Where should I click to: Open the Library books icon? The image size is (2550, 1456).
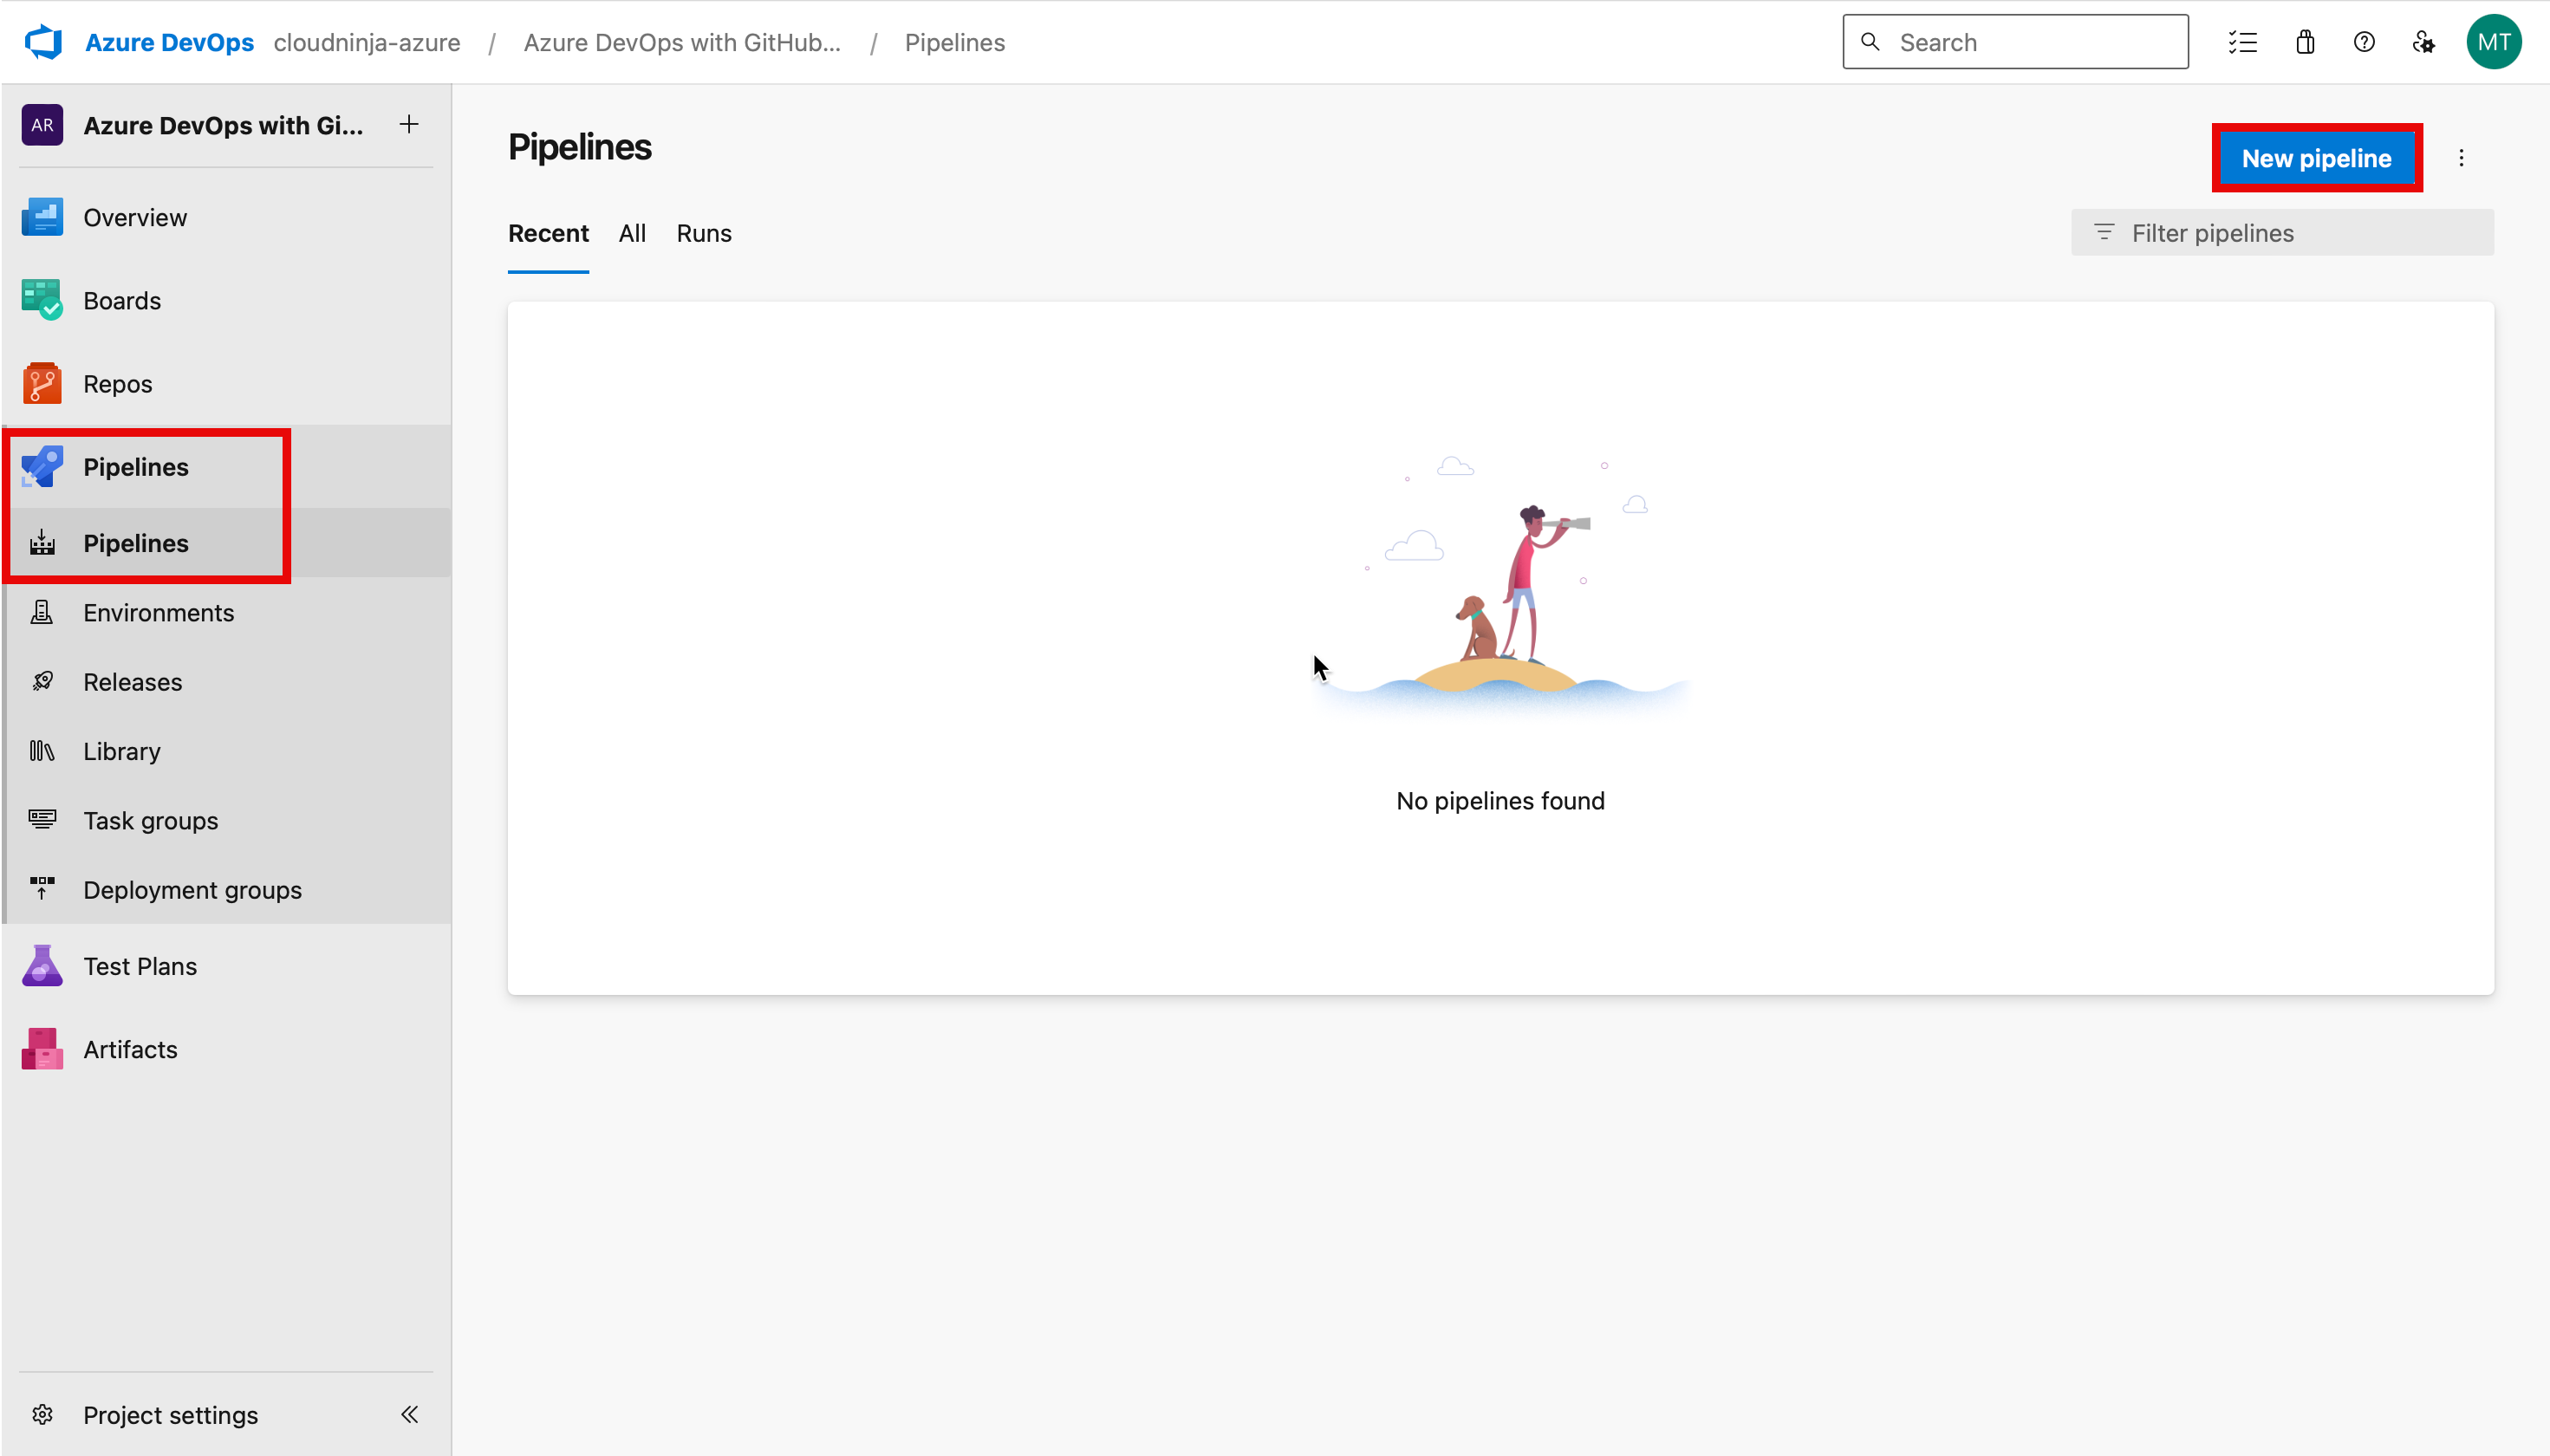(x=42, y=750)
